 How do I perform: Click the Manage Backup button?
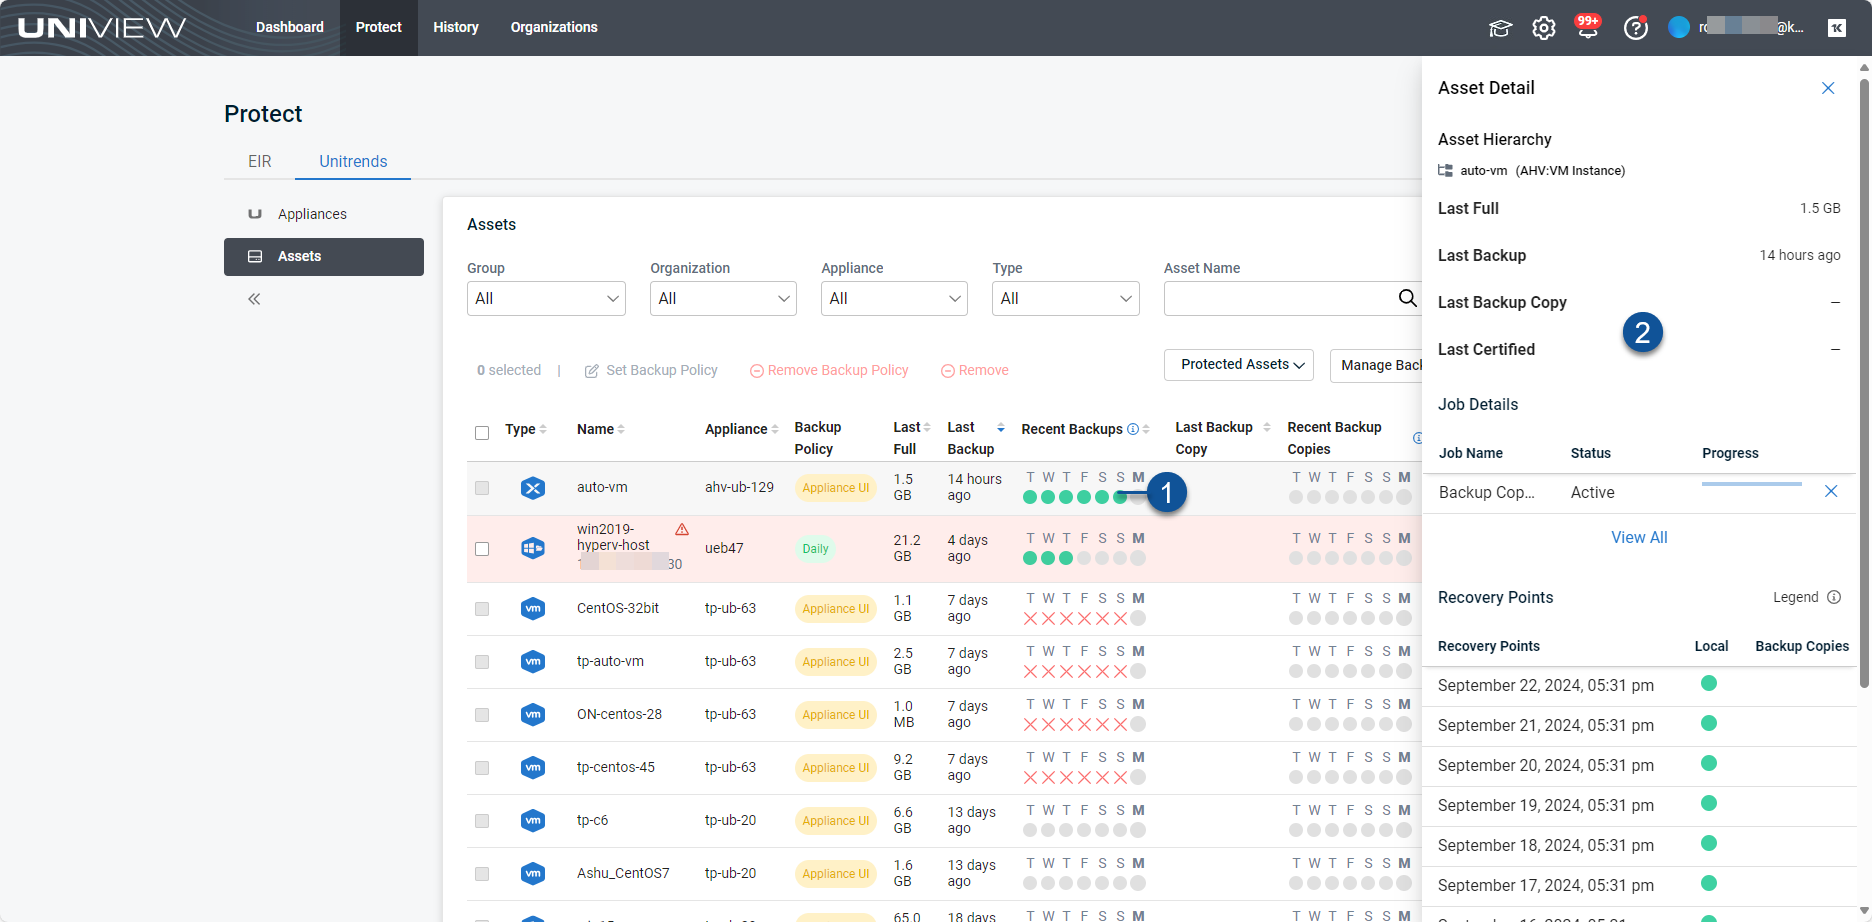[x=1376, y=365]
